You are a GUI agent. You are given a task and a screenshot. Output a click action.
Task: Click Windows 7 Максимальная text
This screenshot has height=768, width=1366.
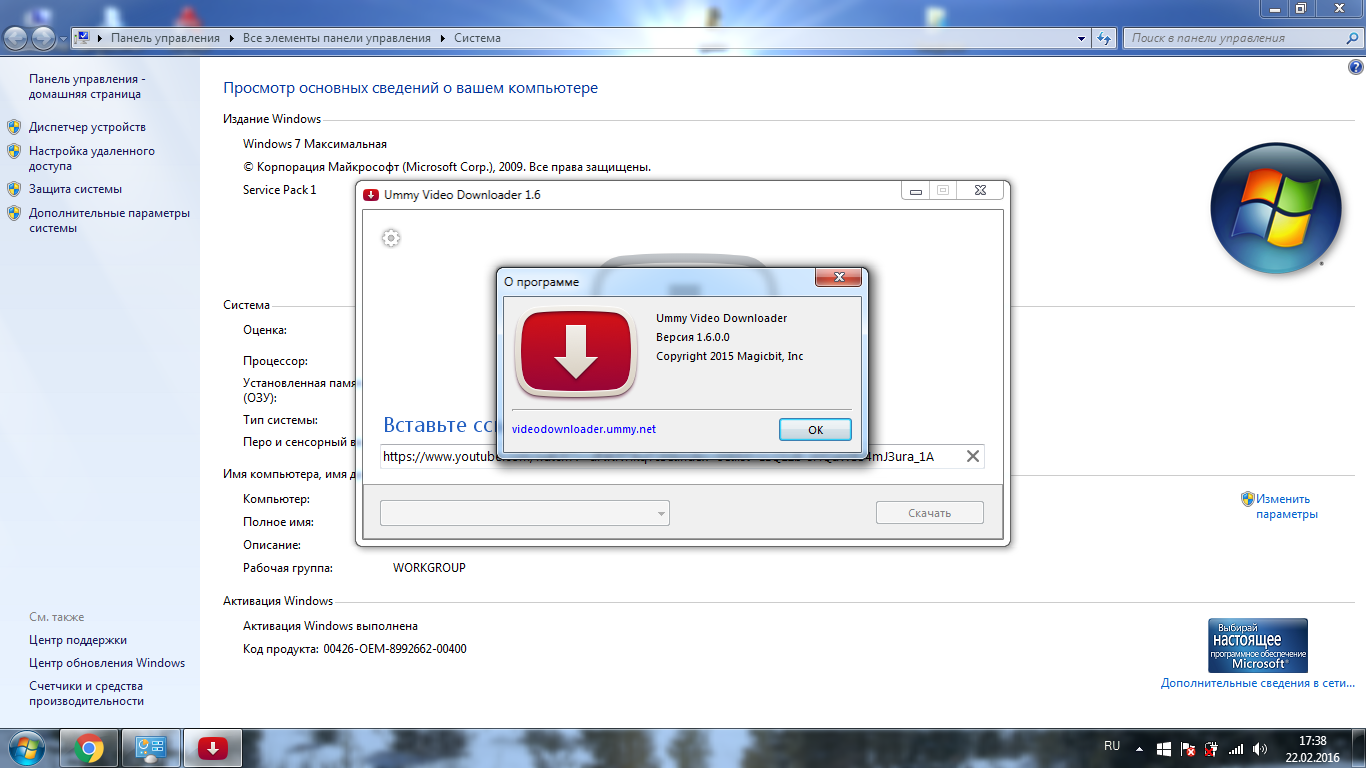pyautogui.click(x=315, y=144)
